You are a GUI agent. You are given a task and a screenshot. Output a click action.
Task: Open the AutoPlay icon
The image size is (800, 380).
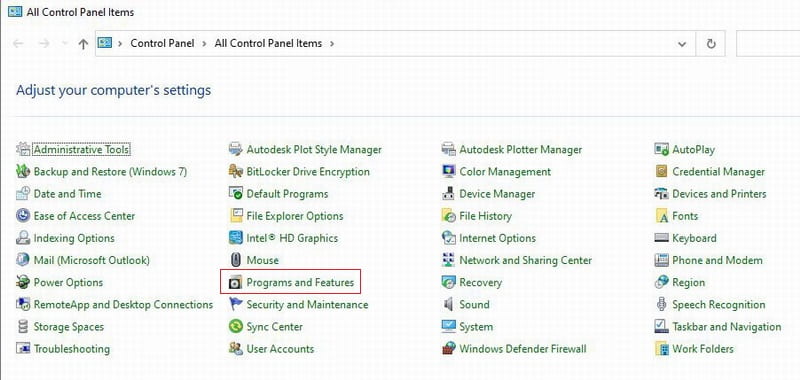click(x=661, y=149)
